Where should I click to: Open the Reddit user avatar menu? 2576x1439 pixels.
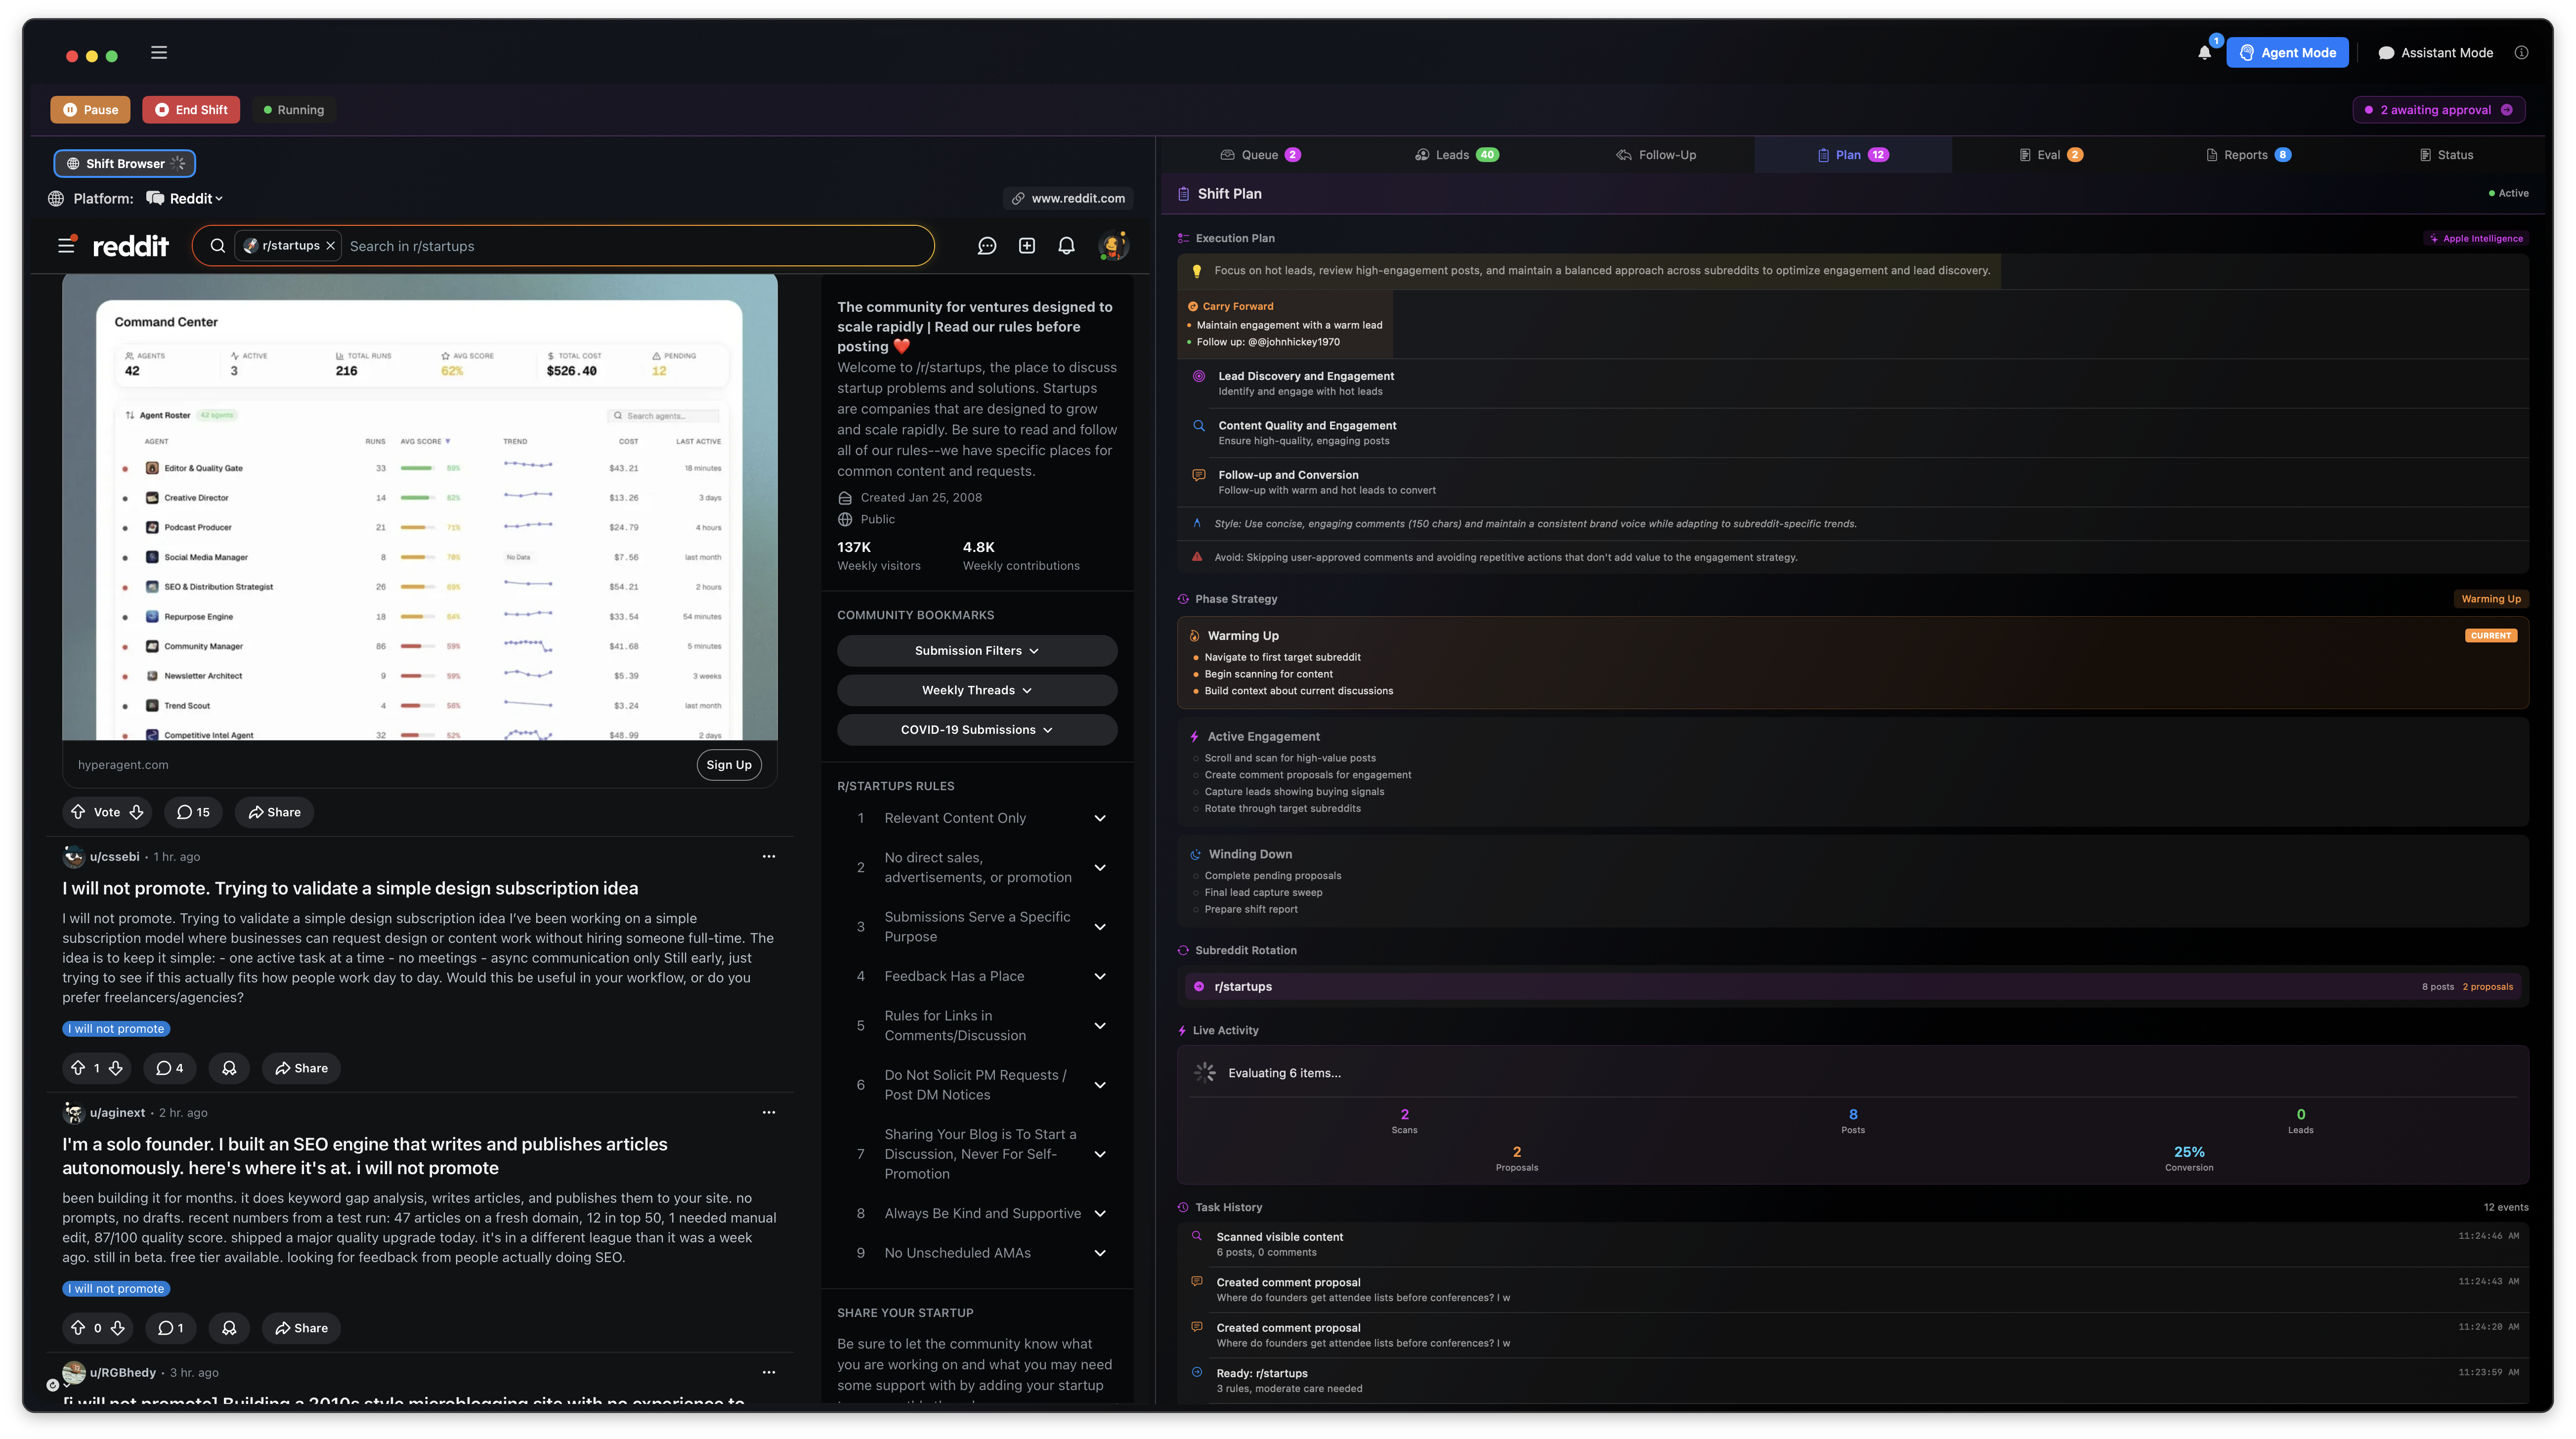point(1112,246)
